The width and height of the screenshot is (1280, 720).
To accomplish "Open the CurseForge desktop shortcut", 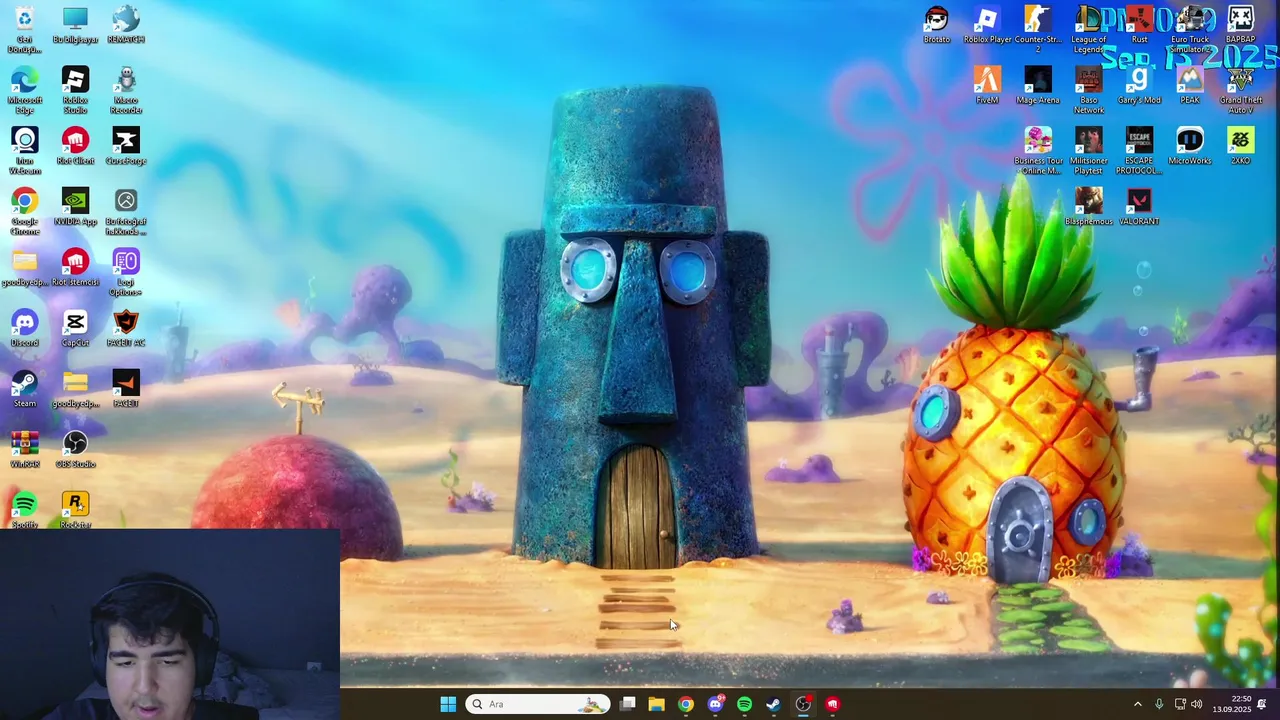I will (x=126, y=147).
